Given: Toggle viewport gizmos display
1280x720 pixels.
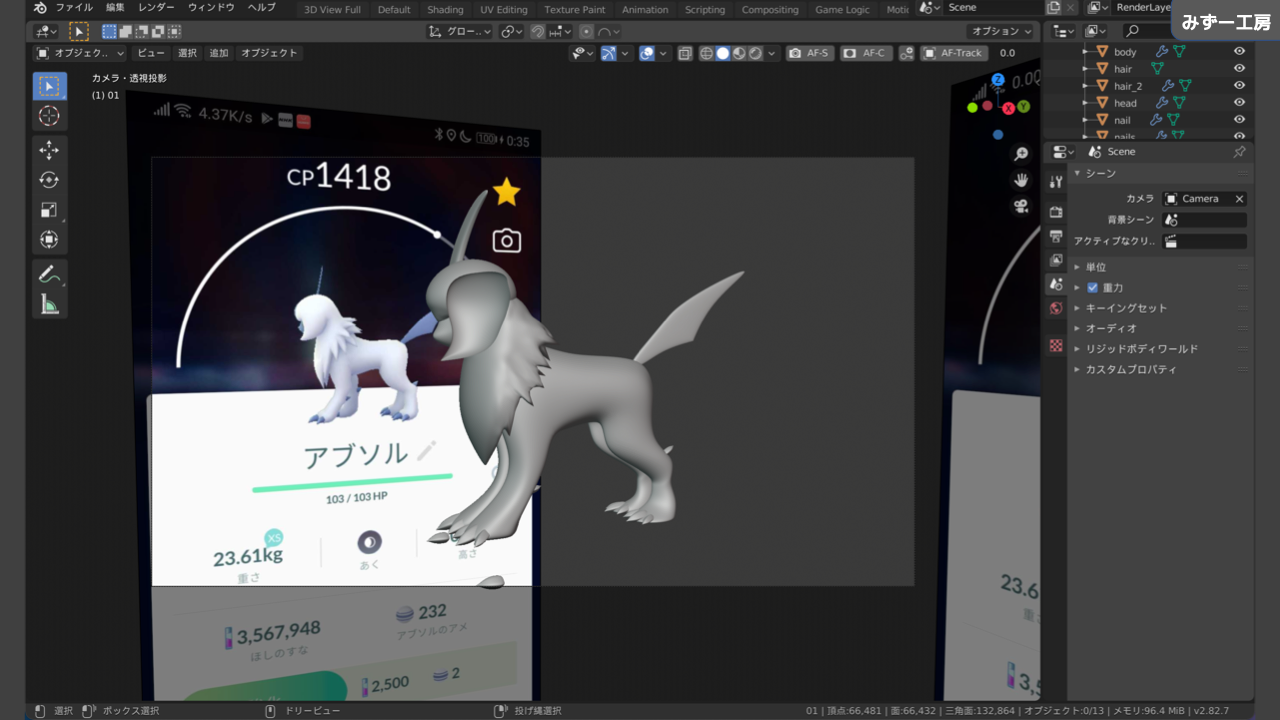Looking at the screenshot, I should [608, 53].
